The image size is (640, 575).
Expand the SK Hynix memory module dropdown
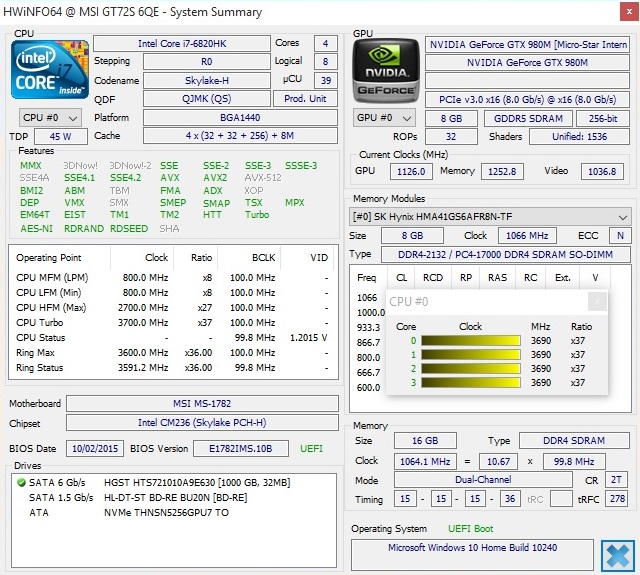pyautogui.click(x=490, y=217)
